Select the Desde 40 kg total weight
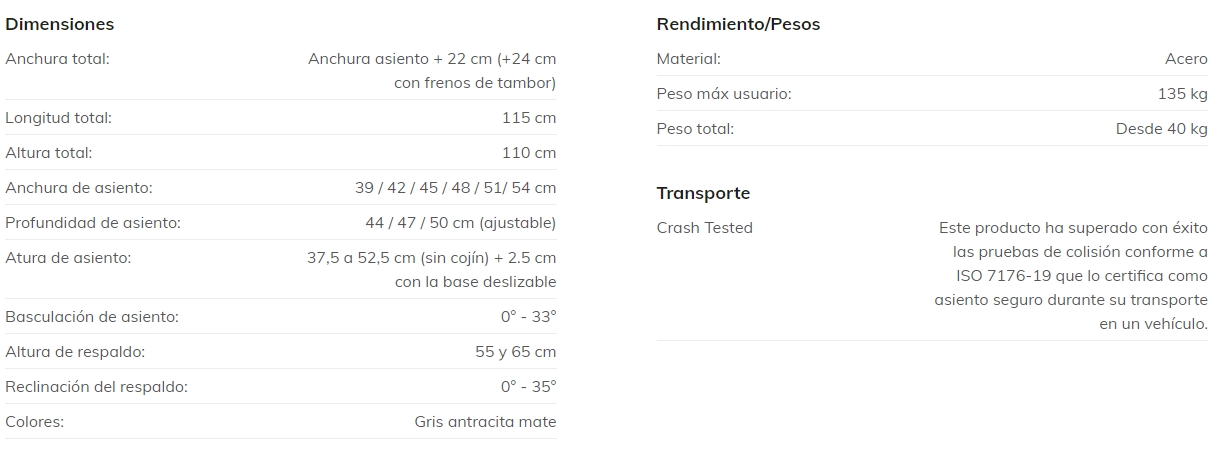 (x=1161, y=129)
